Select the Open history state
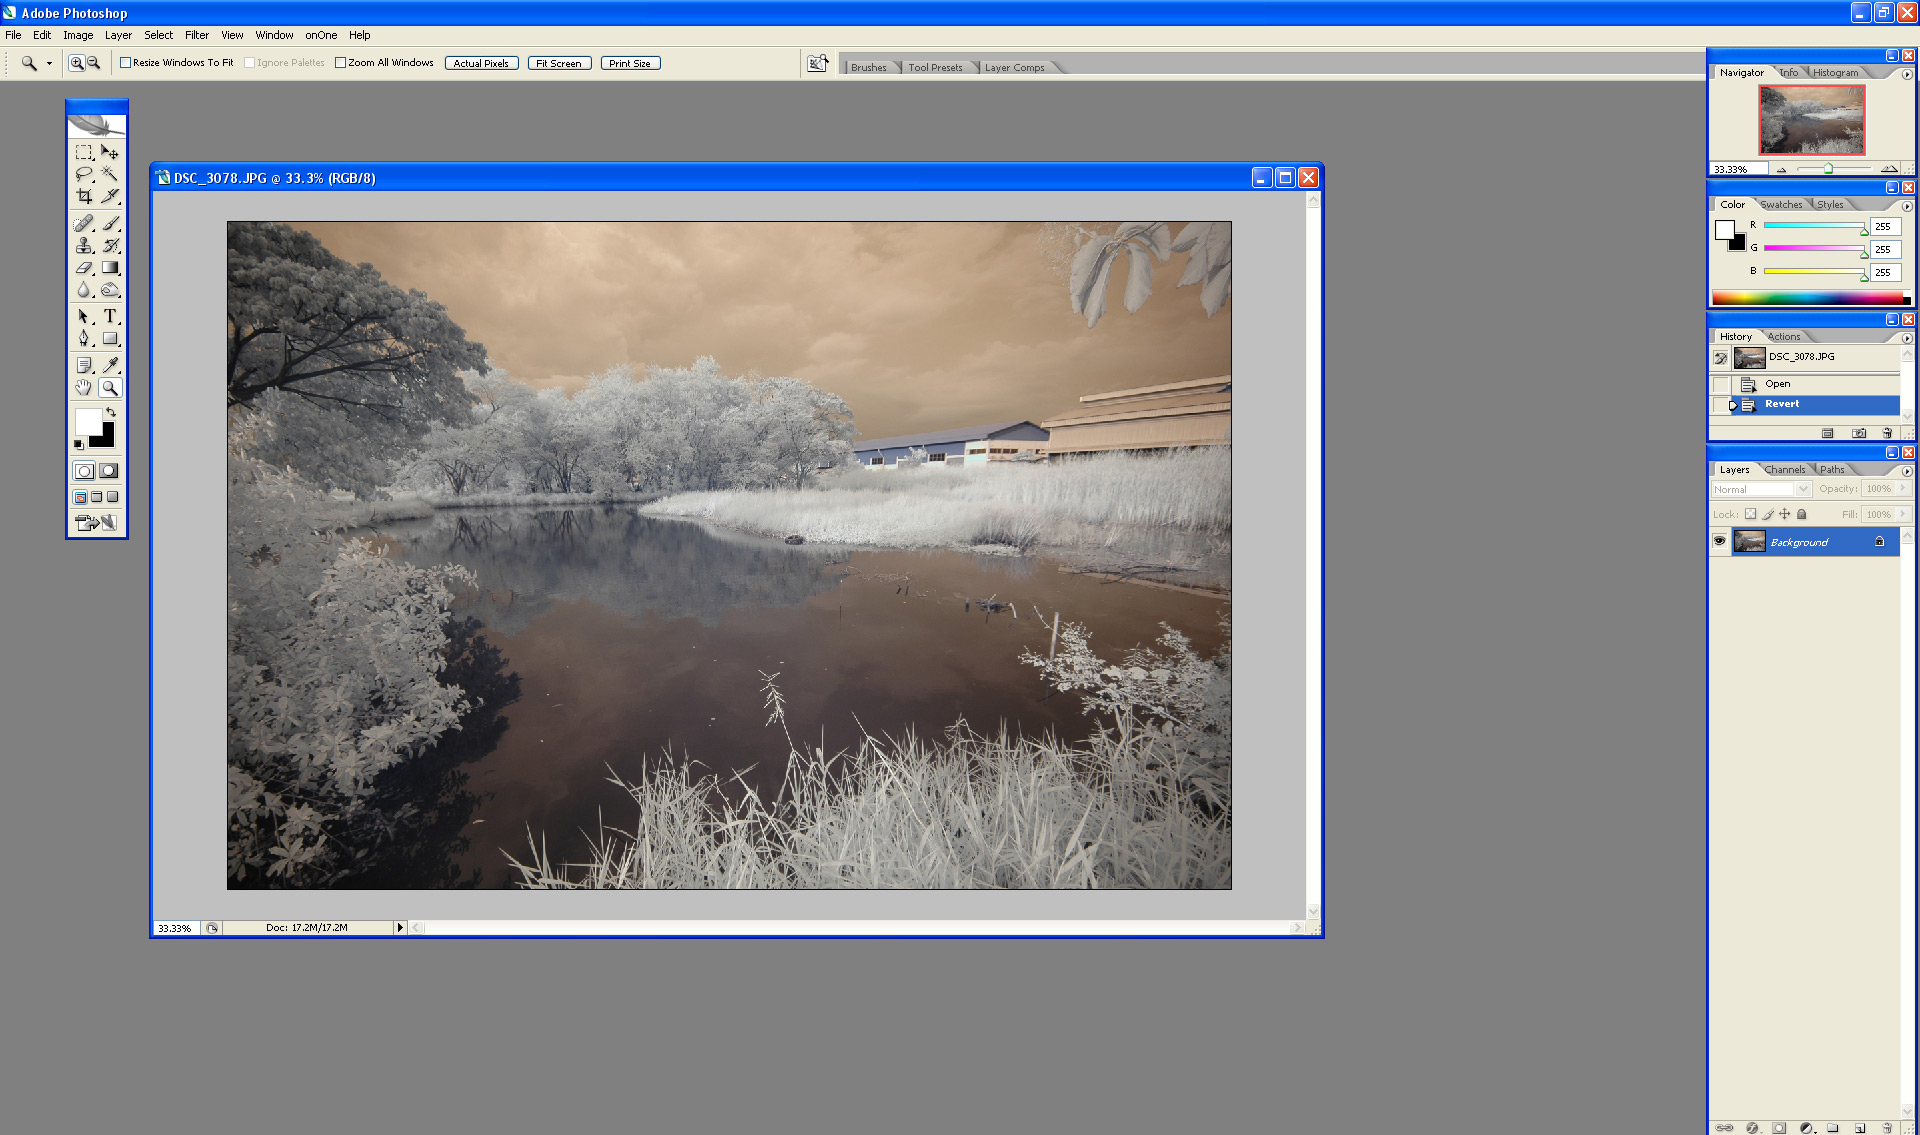 1777,384
